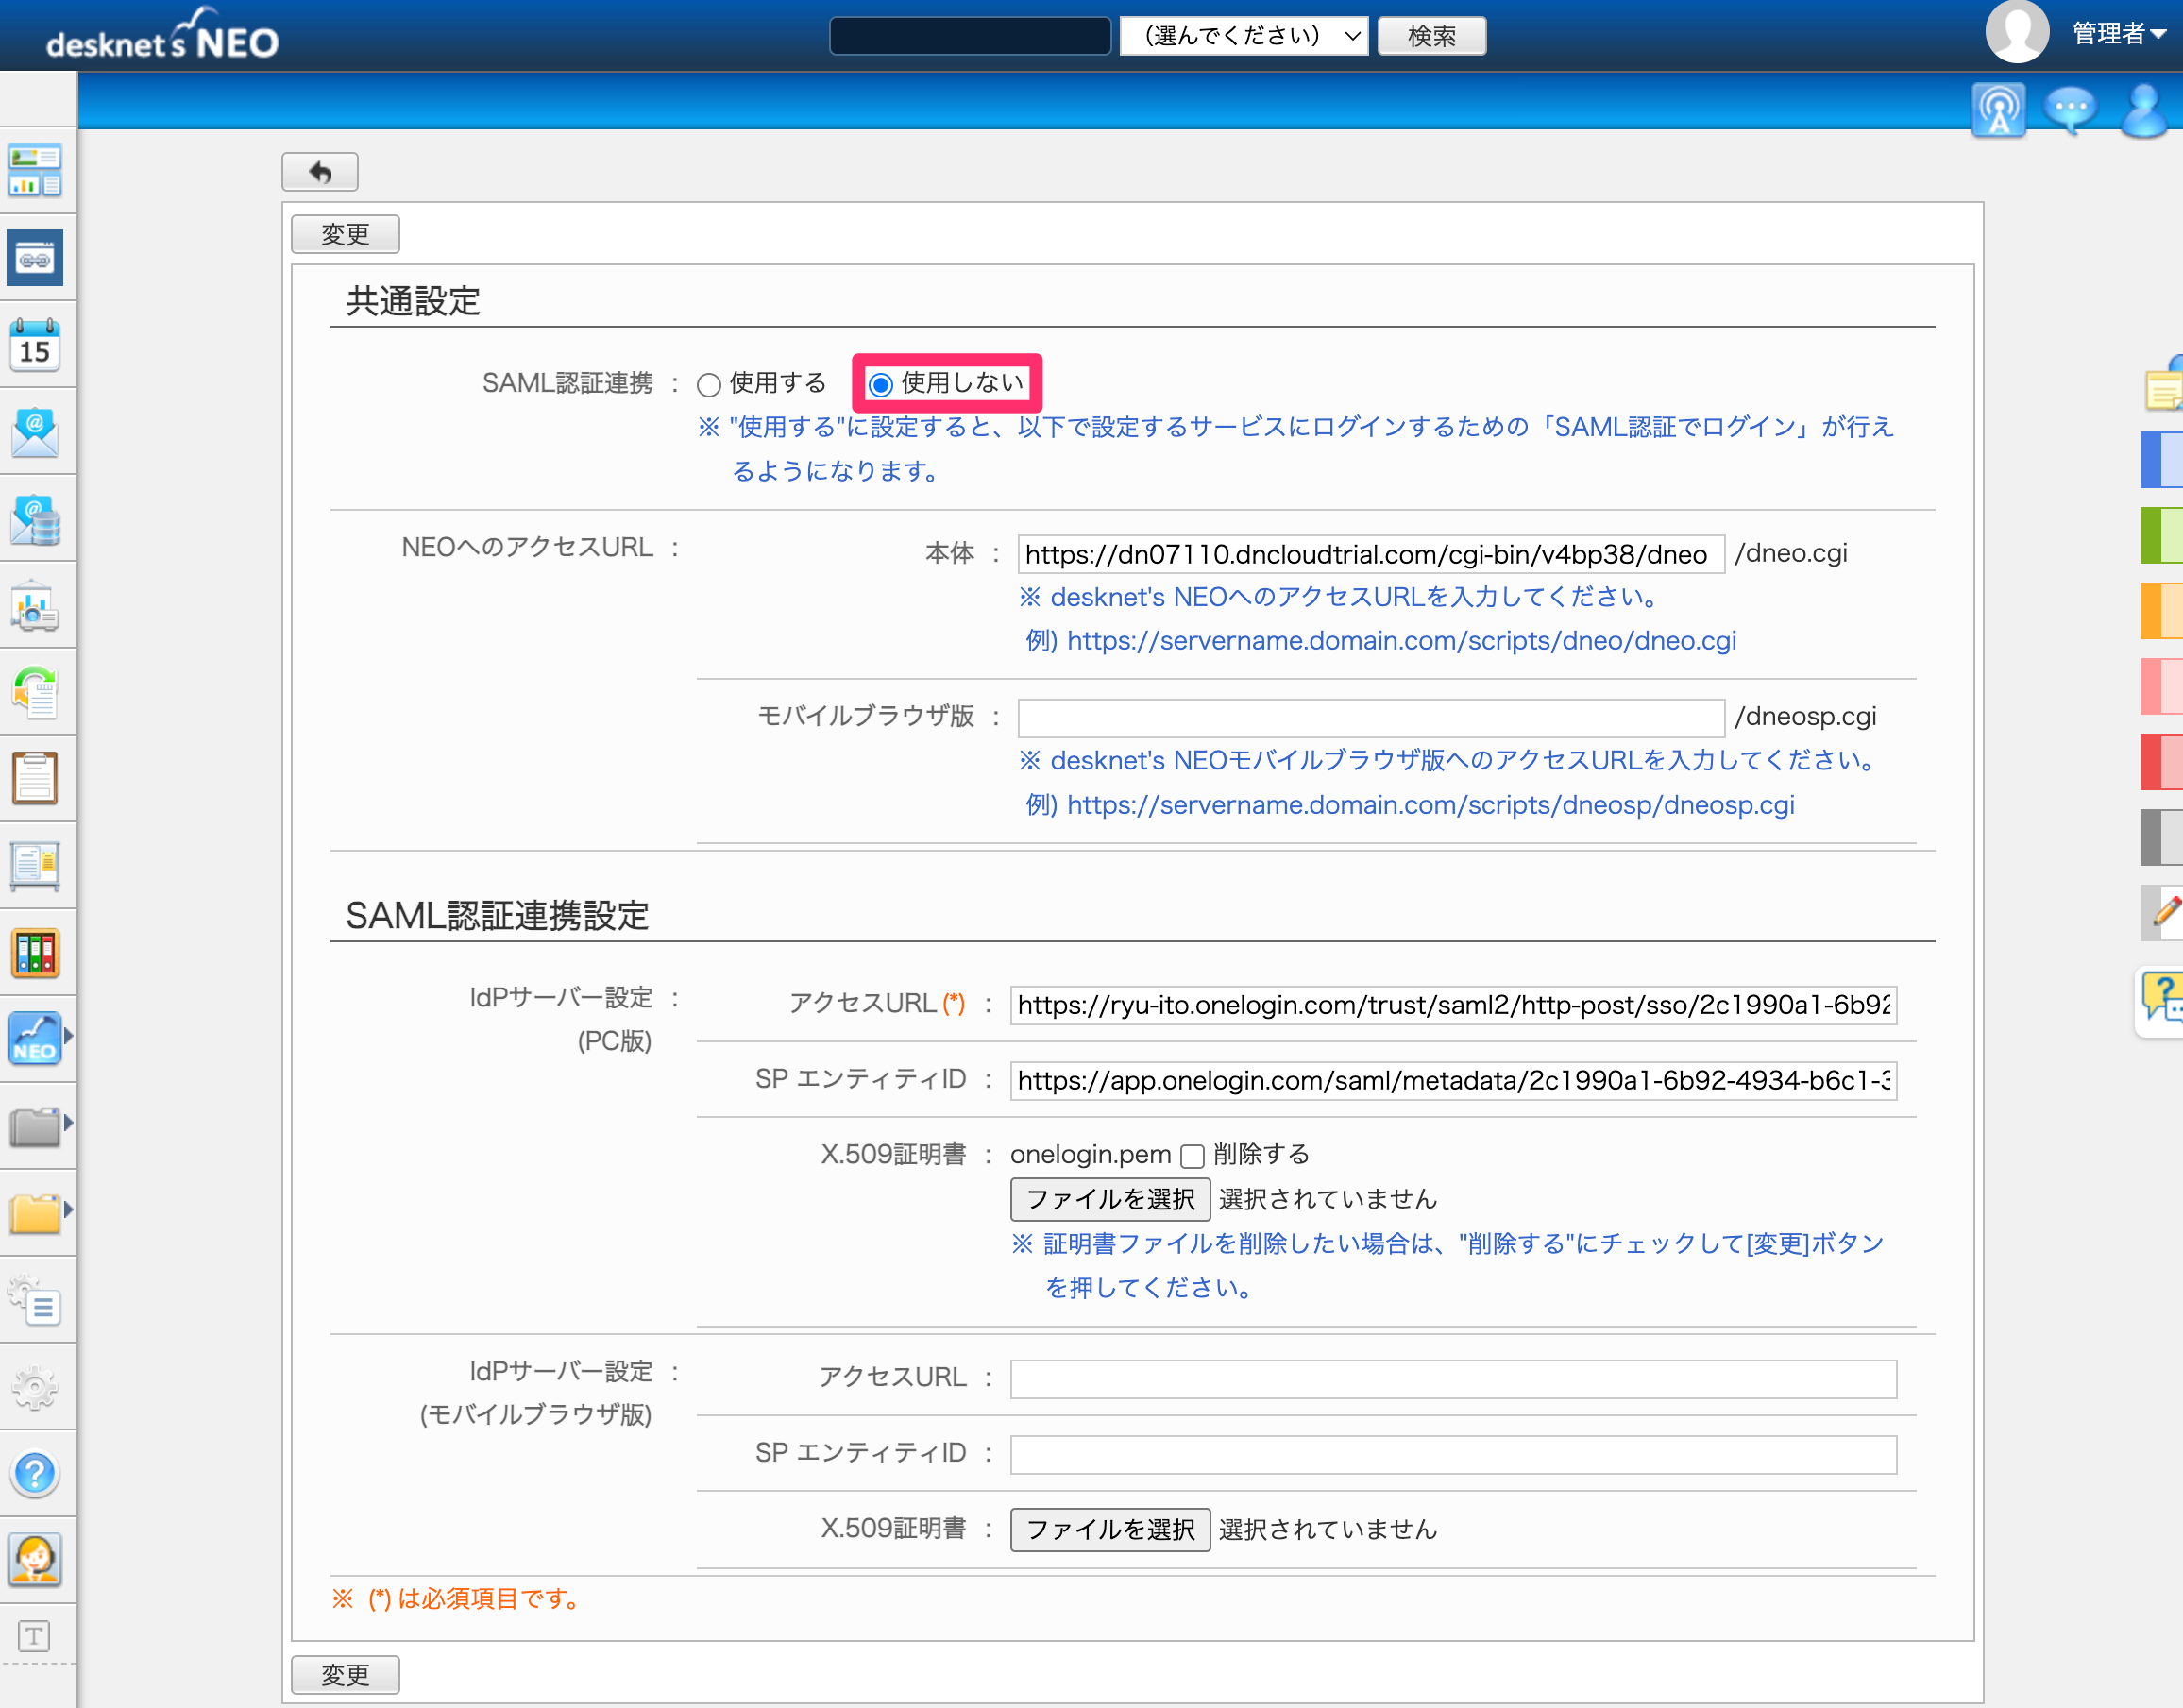This screenshot has height=1708, width=2183.
Task: Open the settings gear icon in sidebar
Action: pyautogui.click(x=36, y=1387)
